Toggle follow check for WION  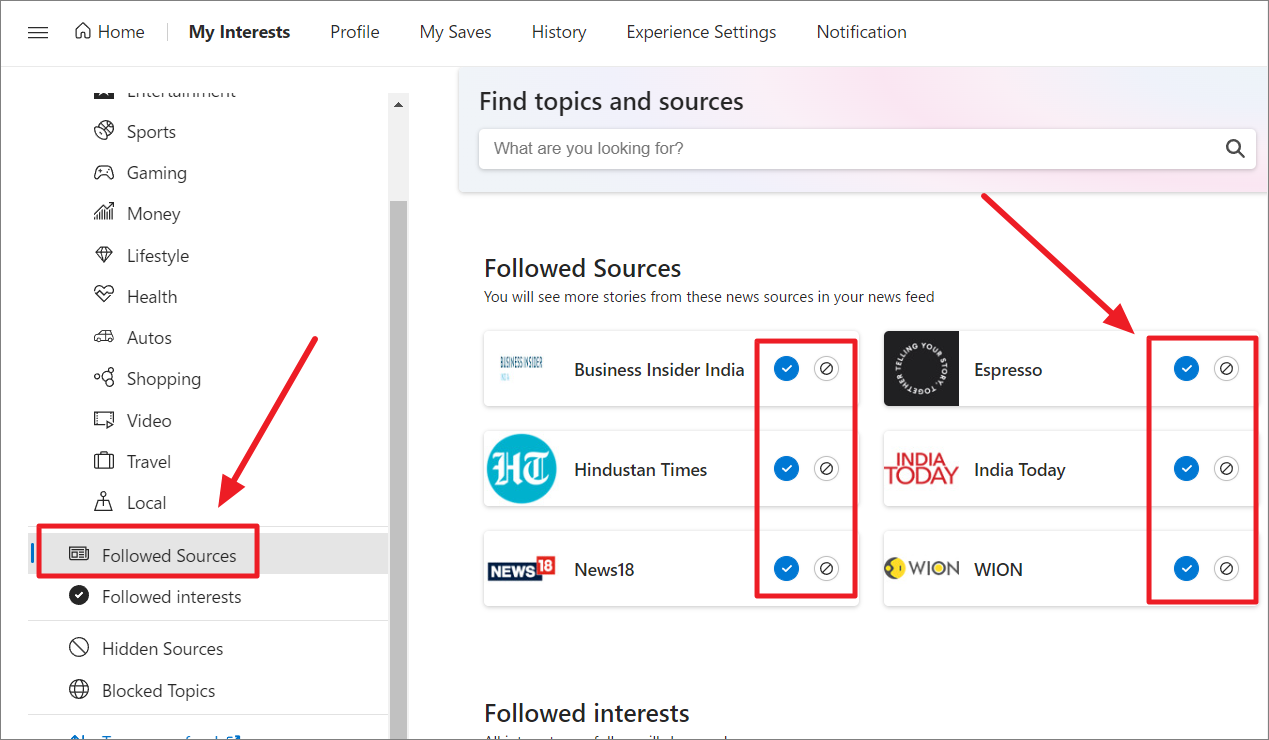(x=1187, y=569)
